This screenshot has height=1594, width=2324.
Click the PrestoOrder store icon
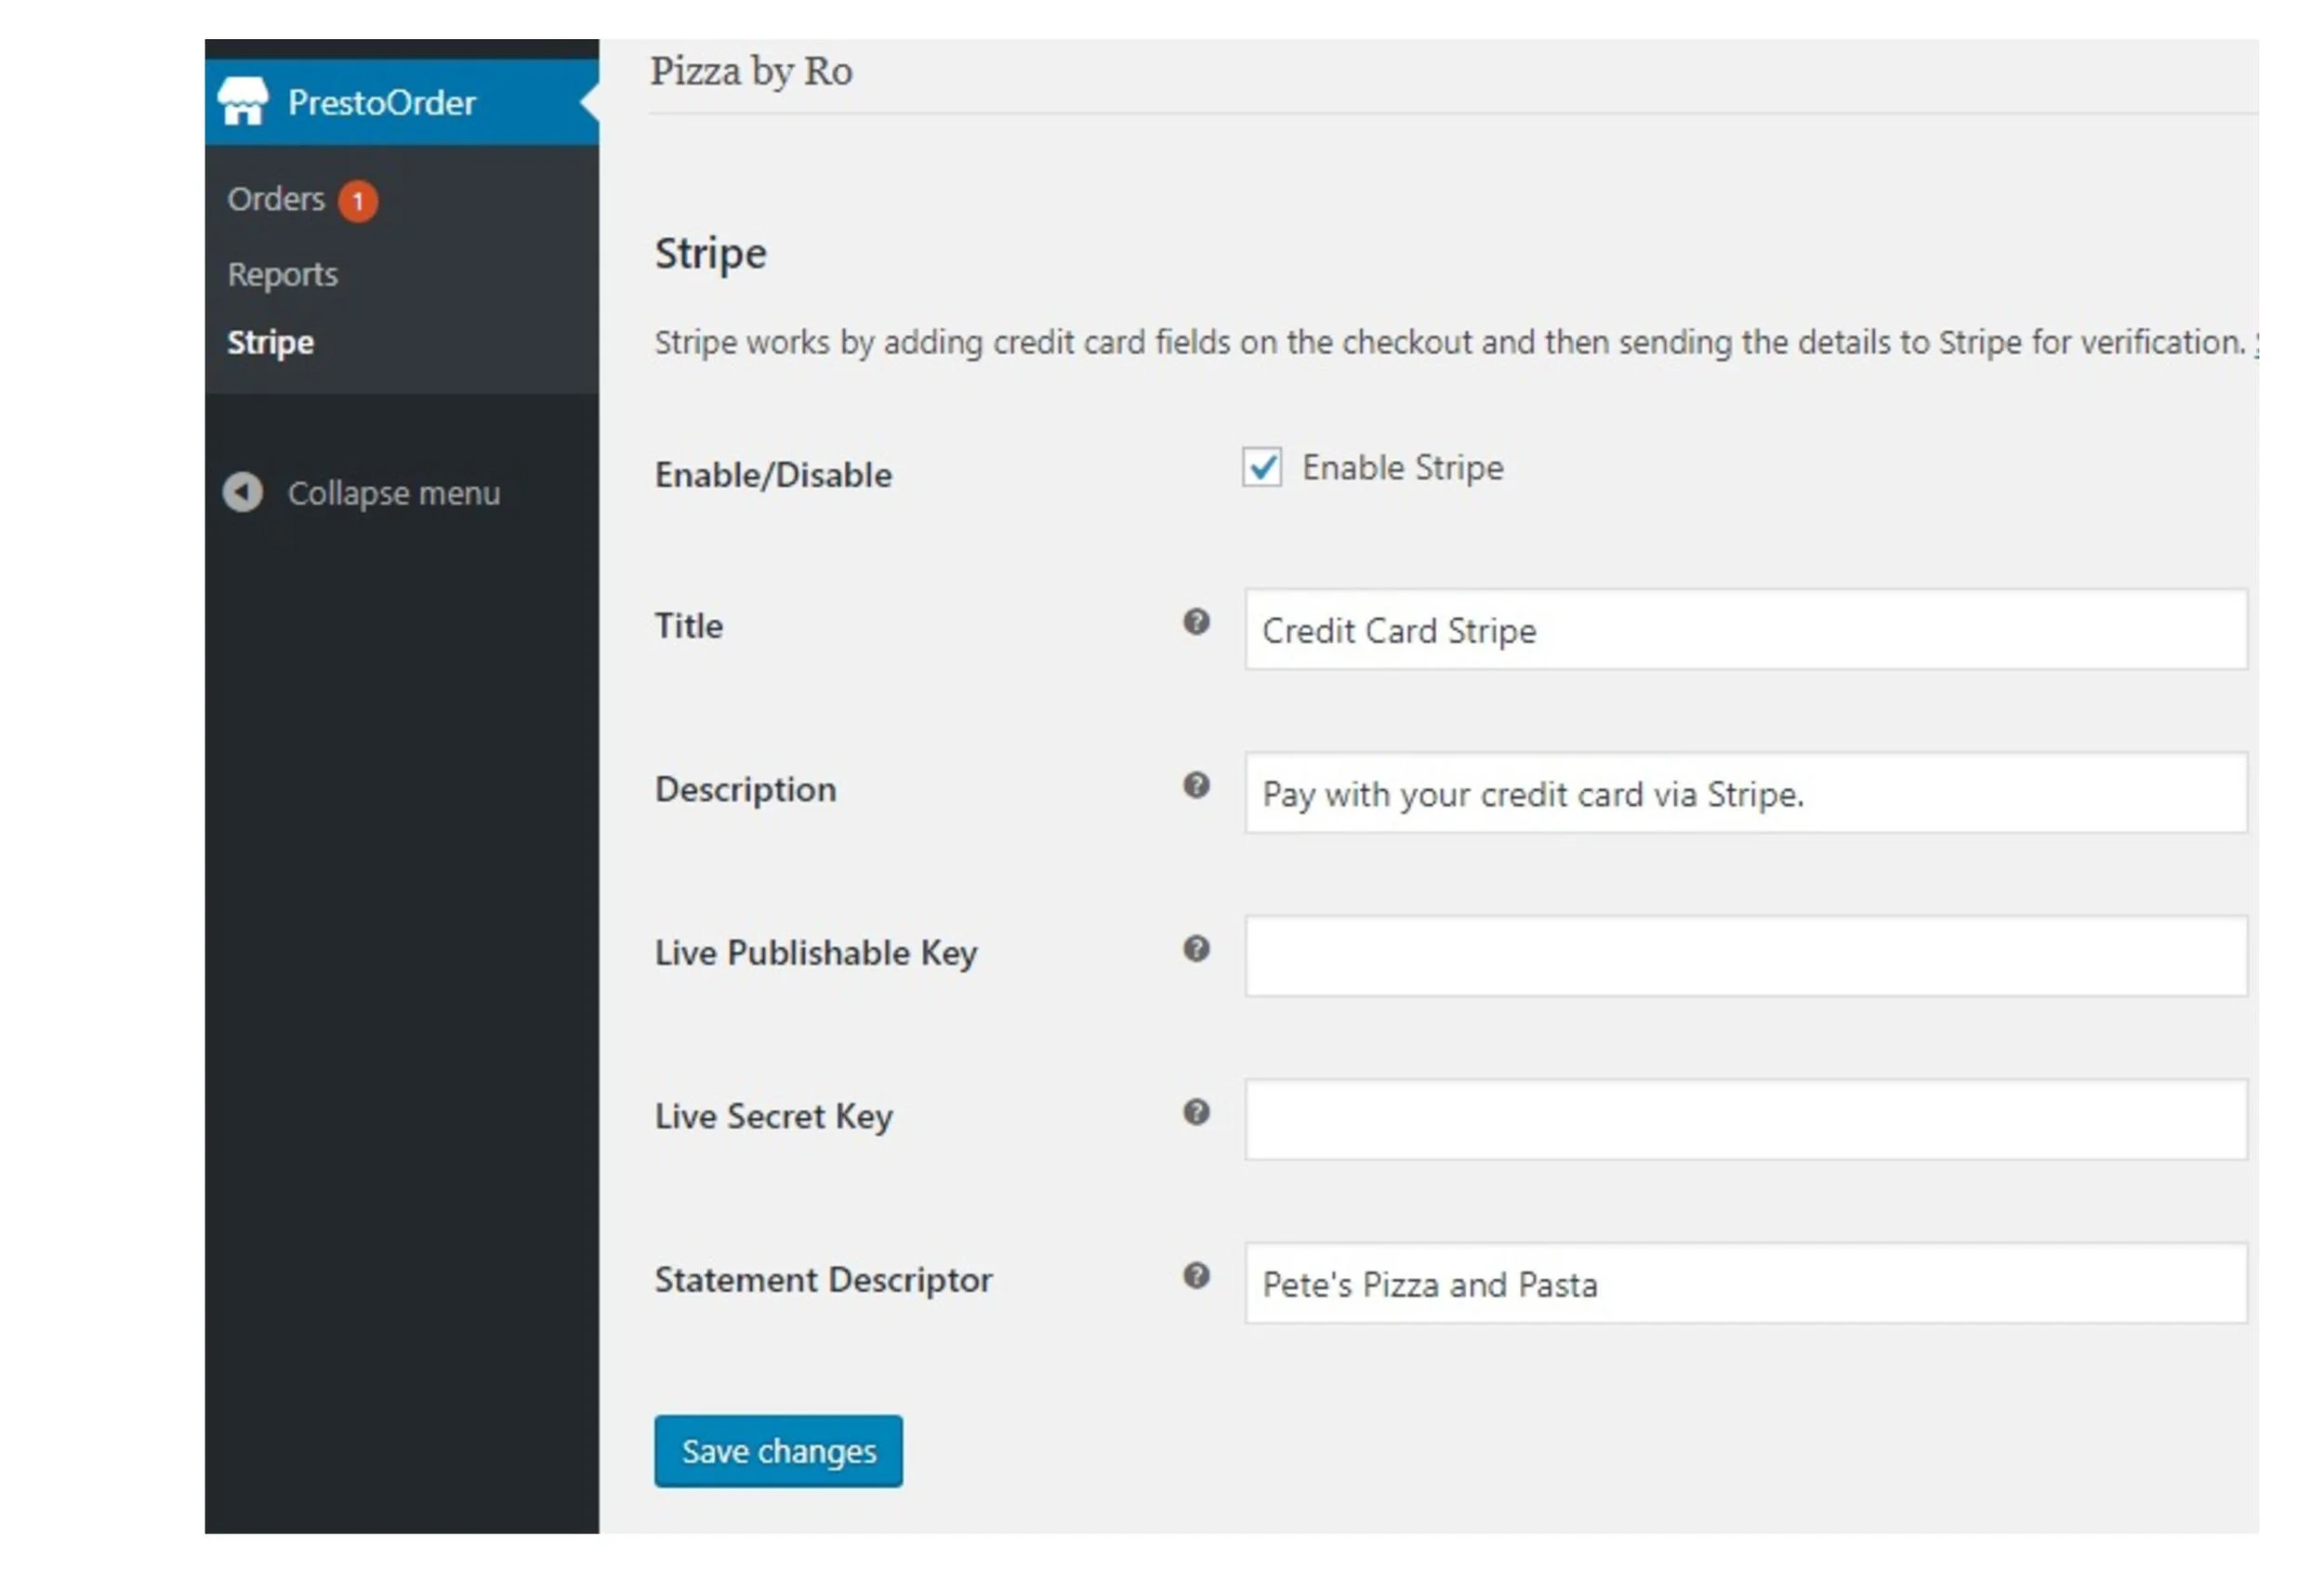[243, 102]
